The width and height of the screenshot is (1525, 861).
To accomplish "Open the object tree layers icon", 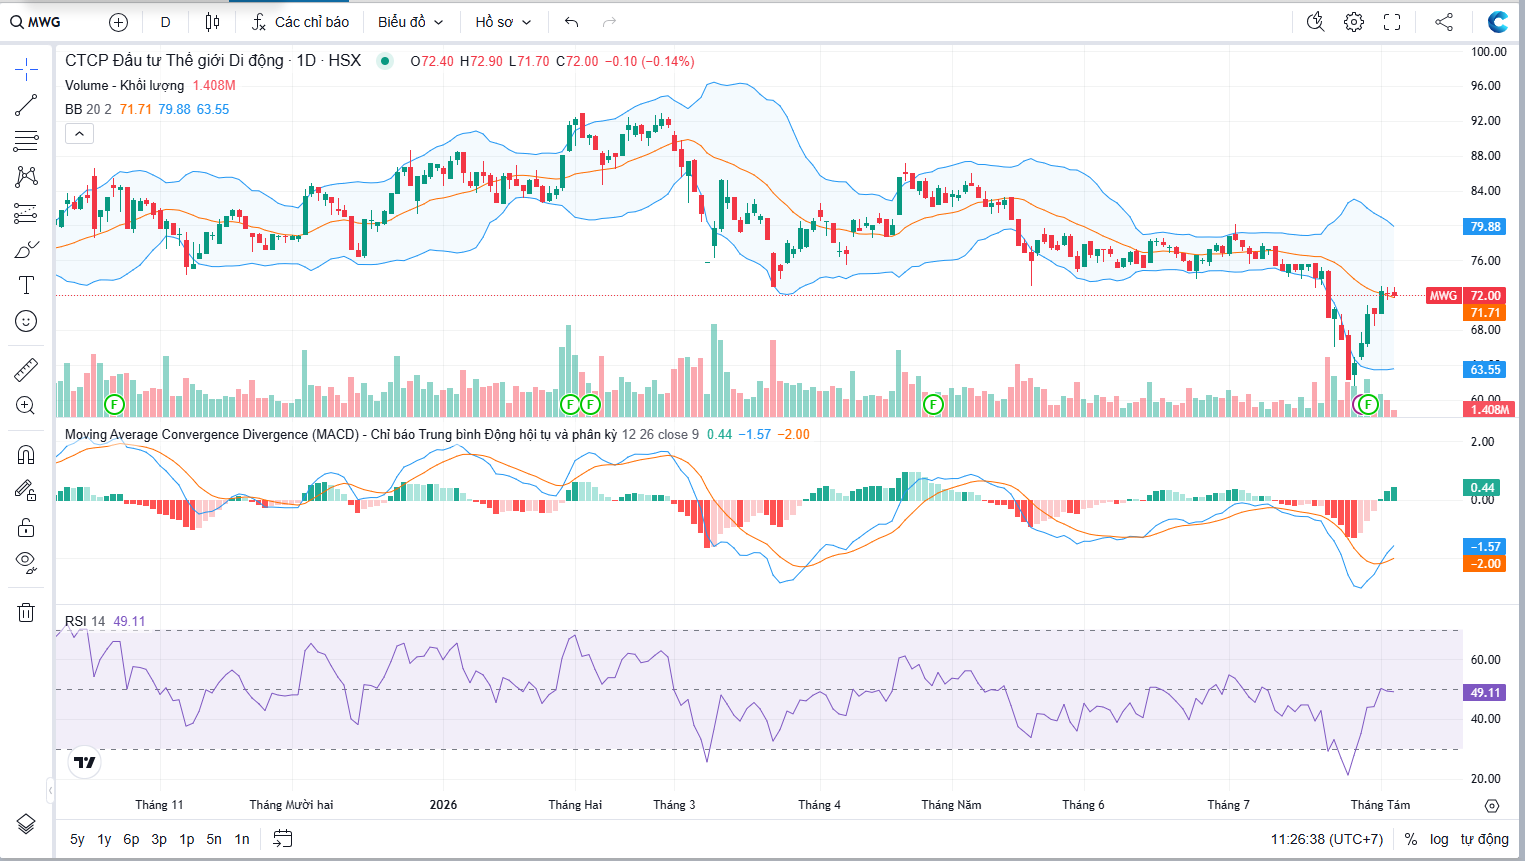I will coord(26,824).
